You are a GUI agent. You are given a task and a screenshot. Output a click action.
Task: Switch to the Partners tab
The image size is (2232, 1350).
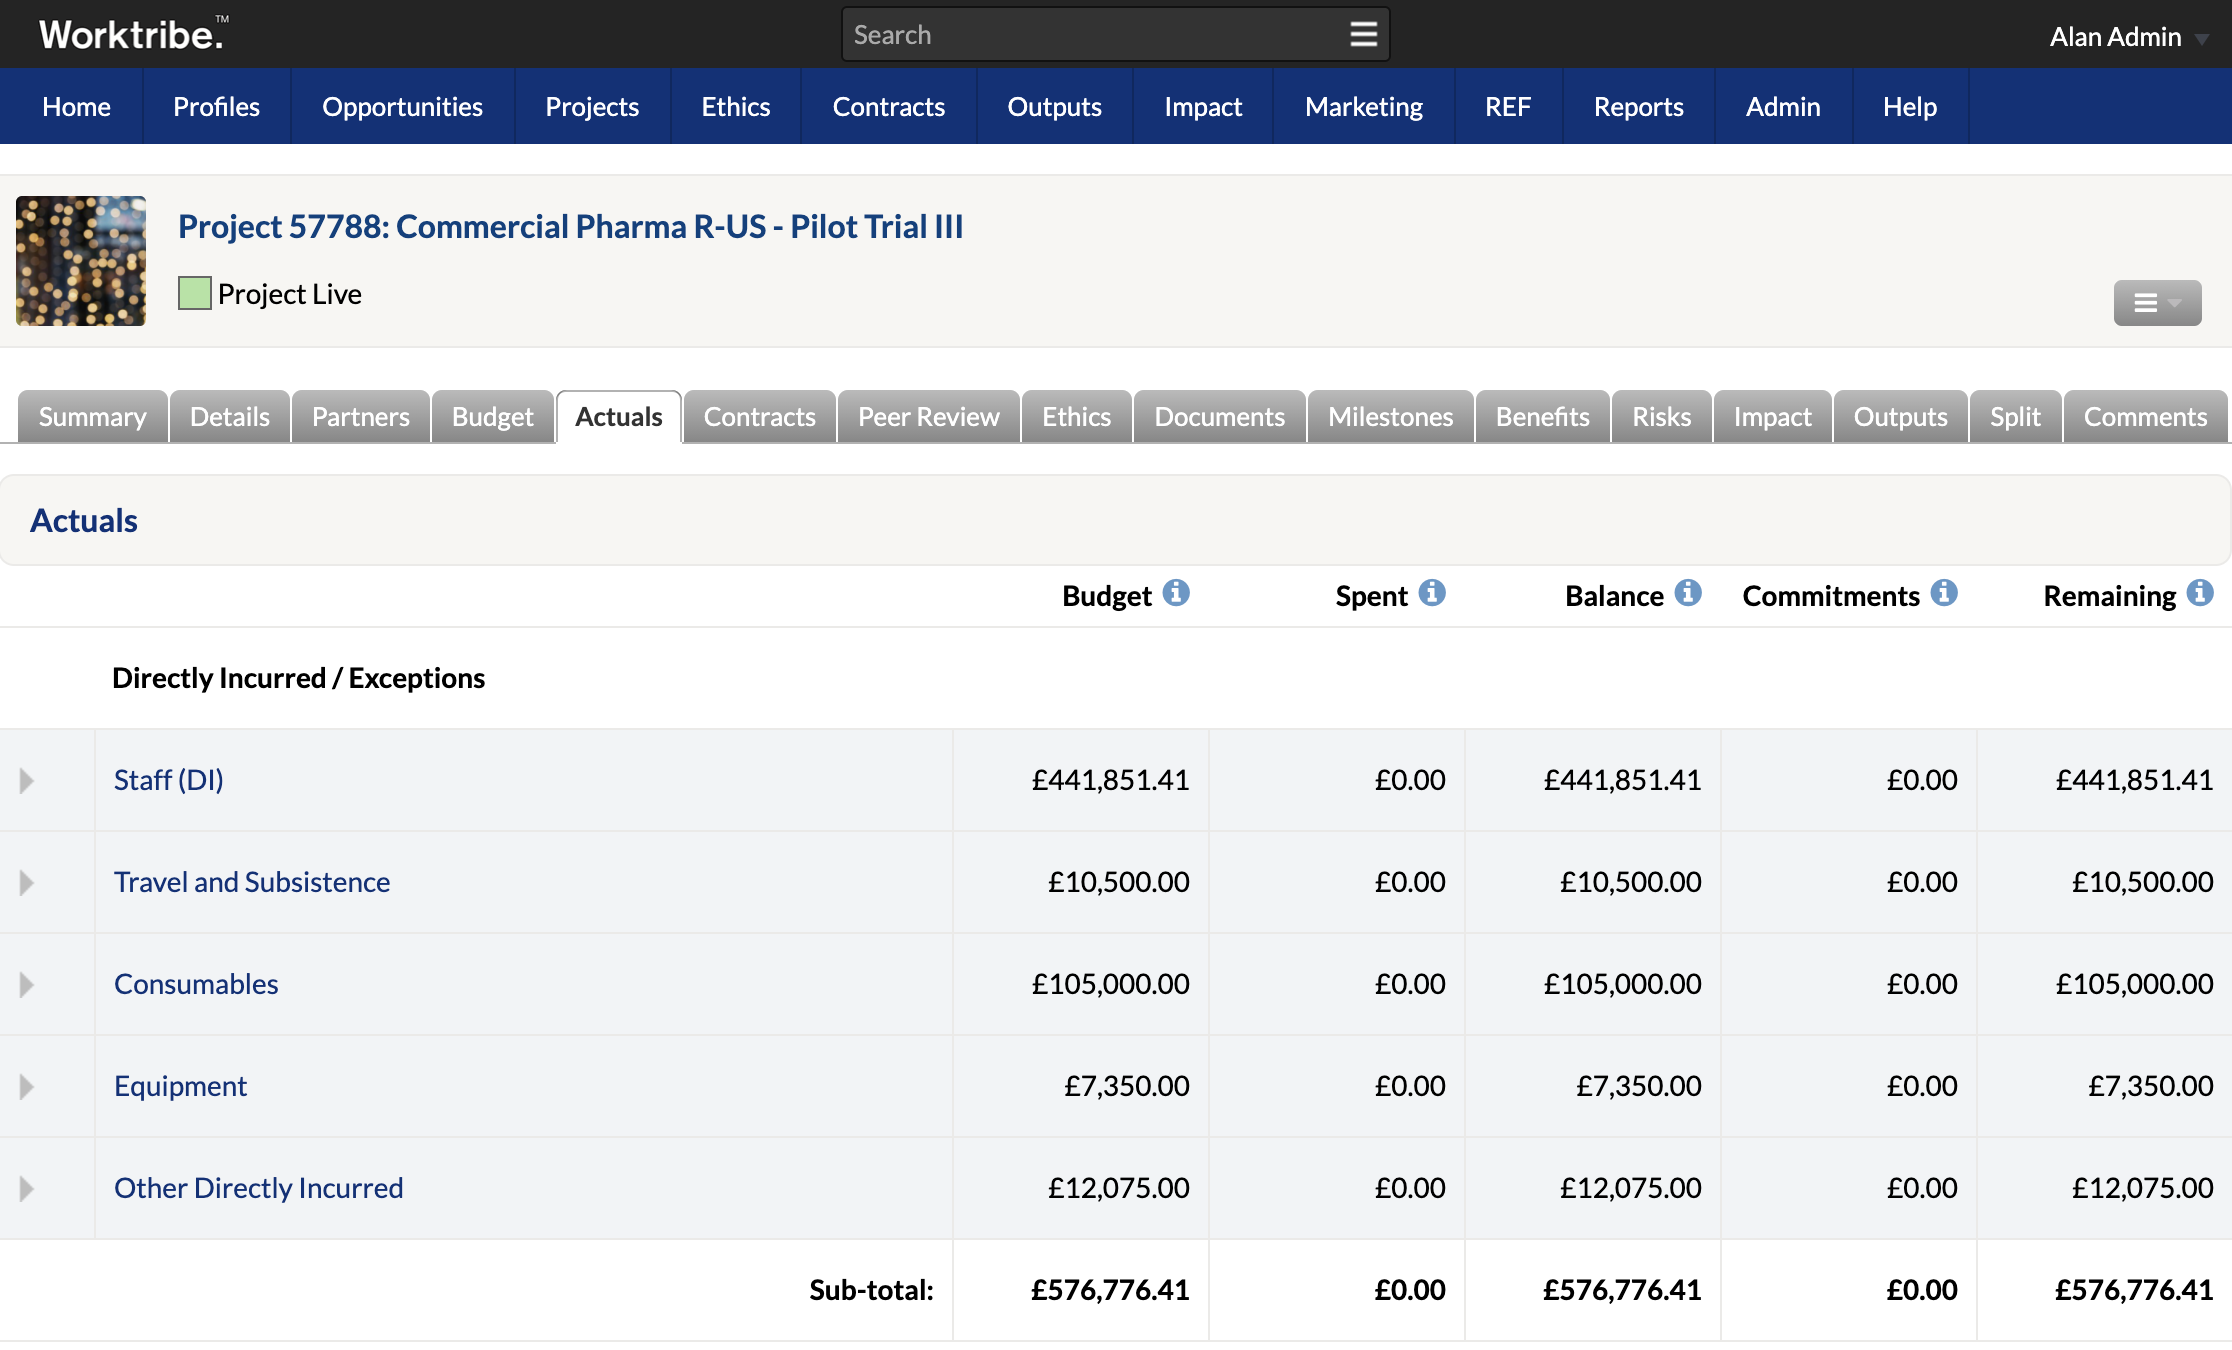361,416
